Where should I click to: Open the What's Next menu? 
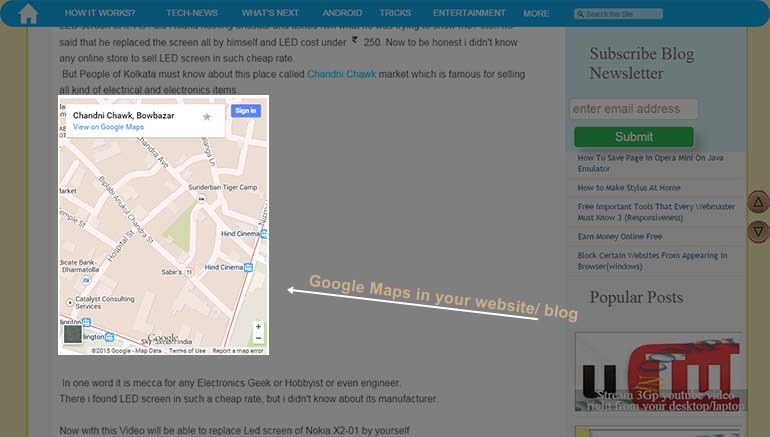coord(270,13)
